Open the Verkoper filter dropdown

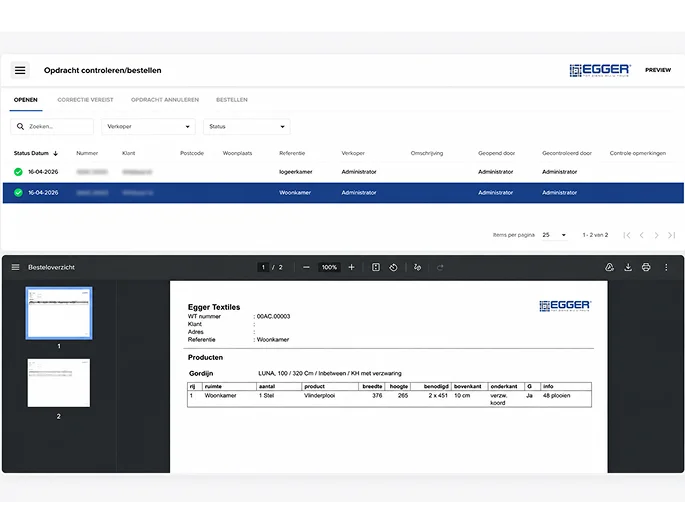[148, 126]
